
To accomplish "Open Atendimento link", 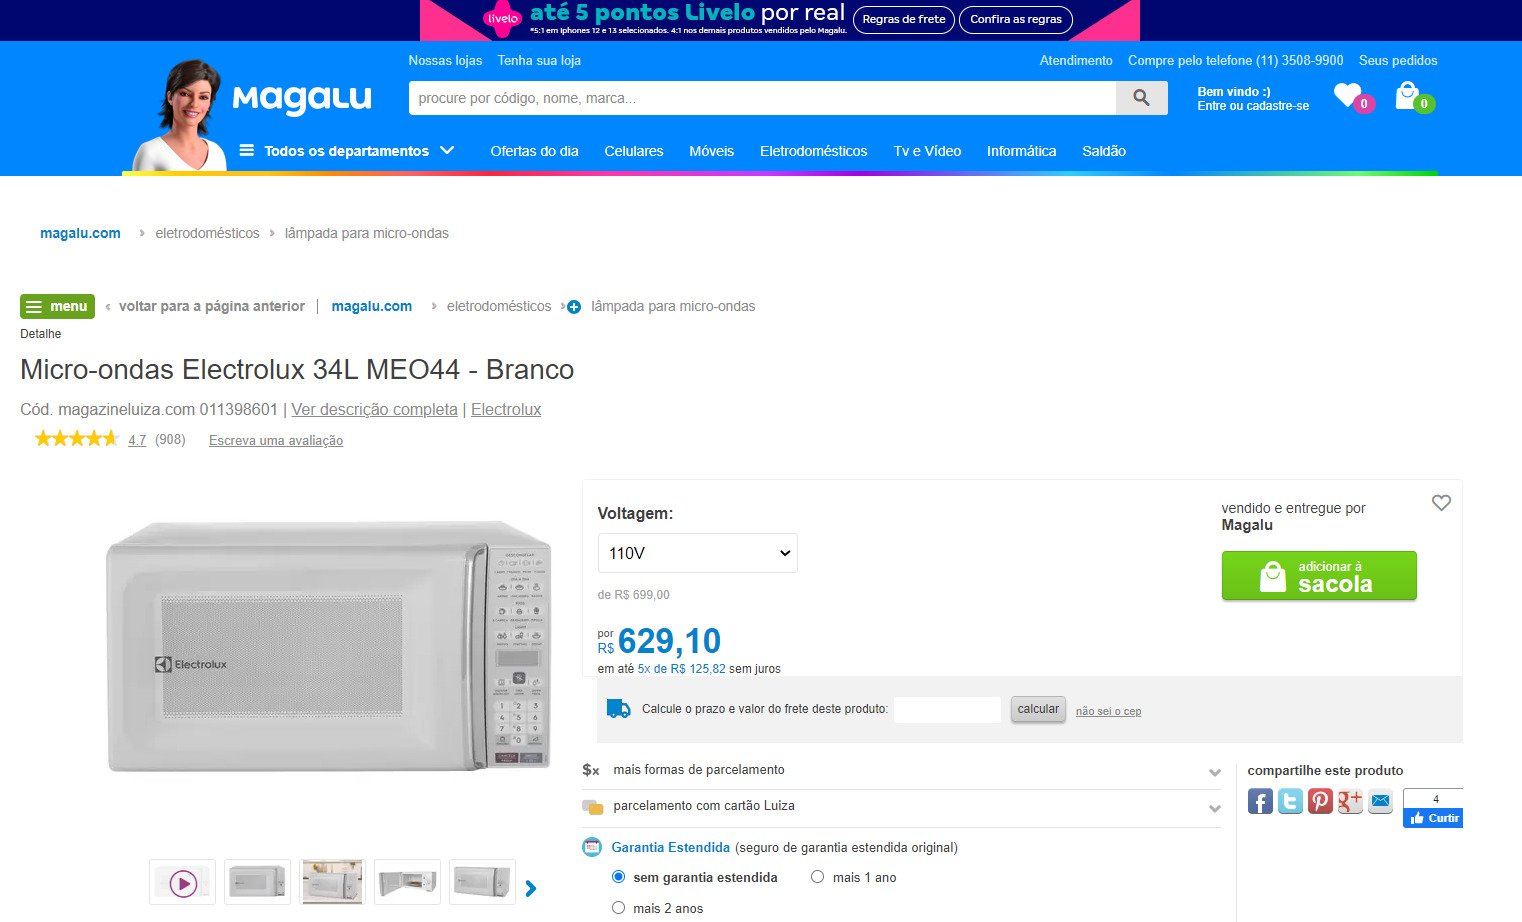I will tap(1076, 60).
